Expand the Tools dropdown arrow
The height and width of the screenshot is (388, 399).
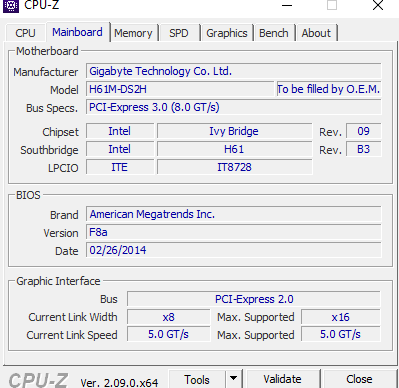[x=234, y=379]
